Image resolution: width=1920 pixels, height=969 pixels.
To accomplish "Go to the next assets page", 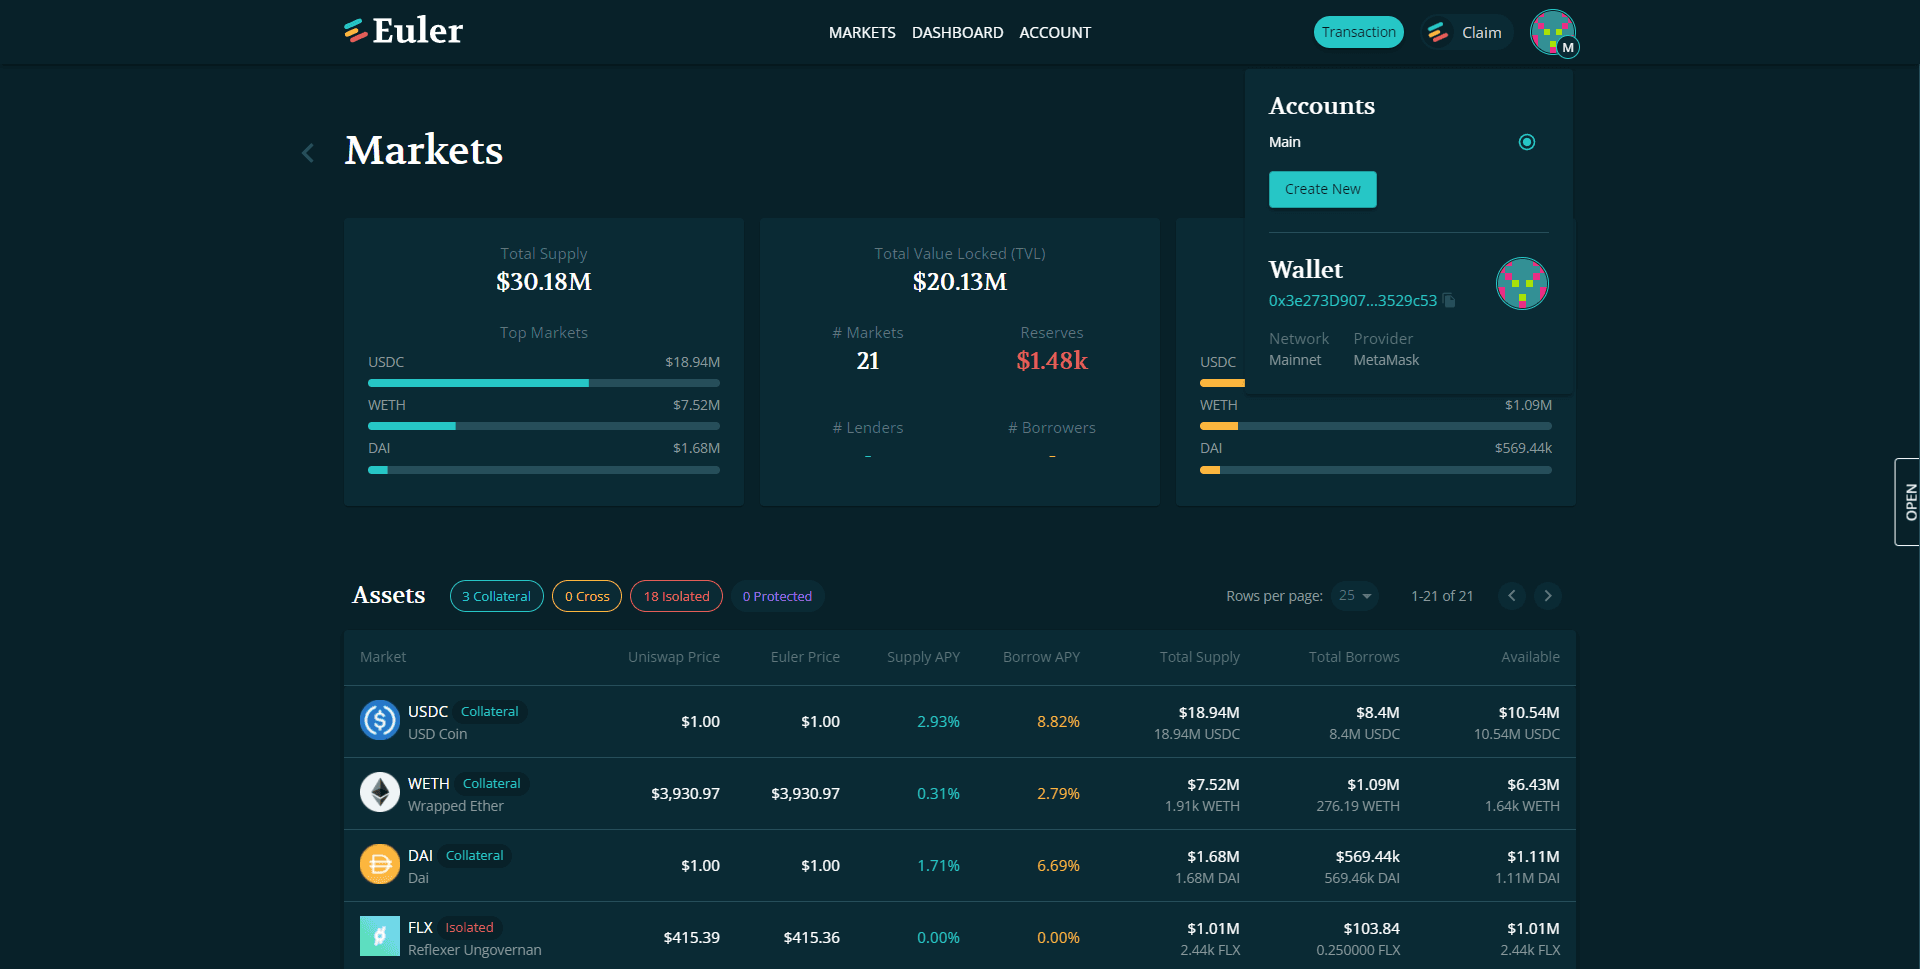I will click(x=1548, y=596).
